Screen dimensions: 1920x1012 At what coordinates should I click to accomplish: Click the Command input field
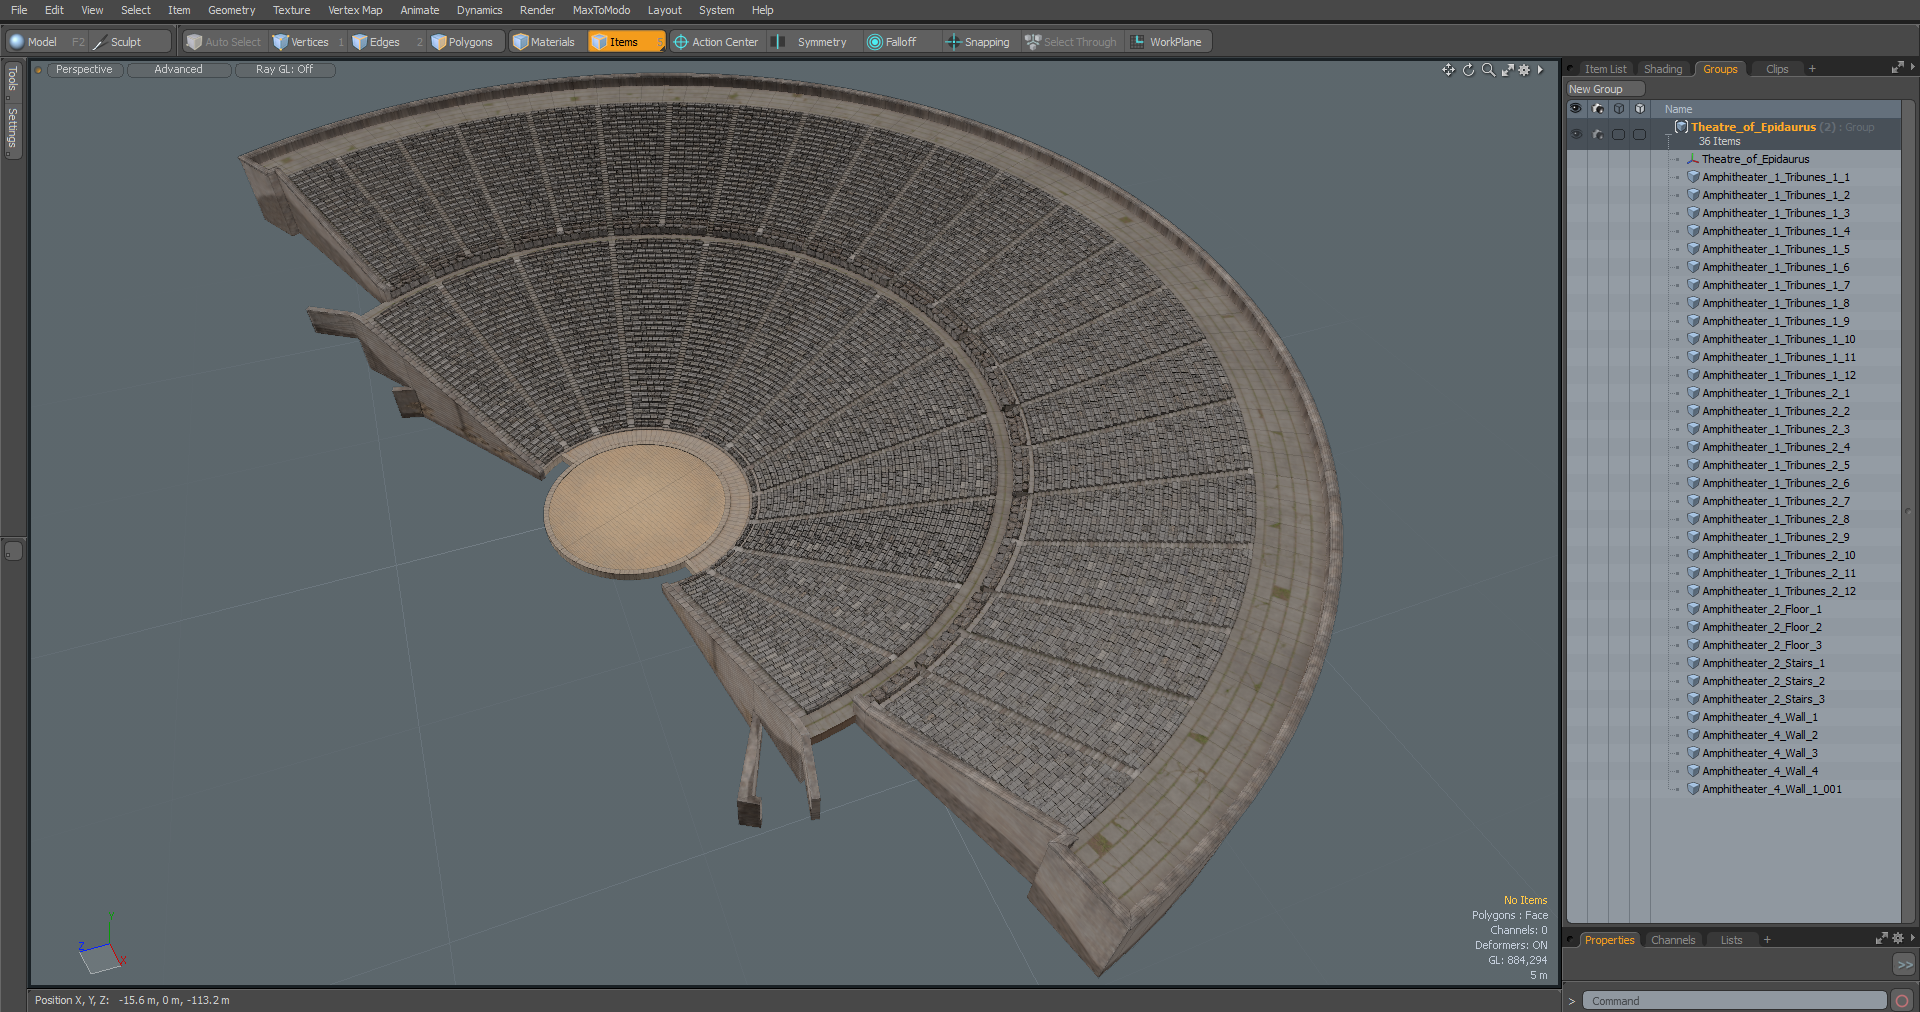click(x=1734, y=1001)
